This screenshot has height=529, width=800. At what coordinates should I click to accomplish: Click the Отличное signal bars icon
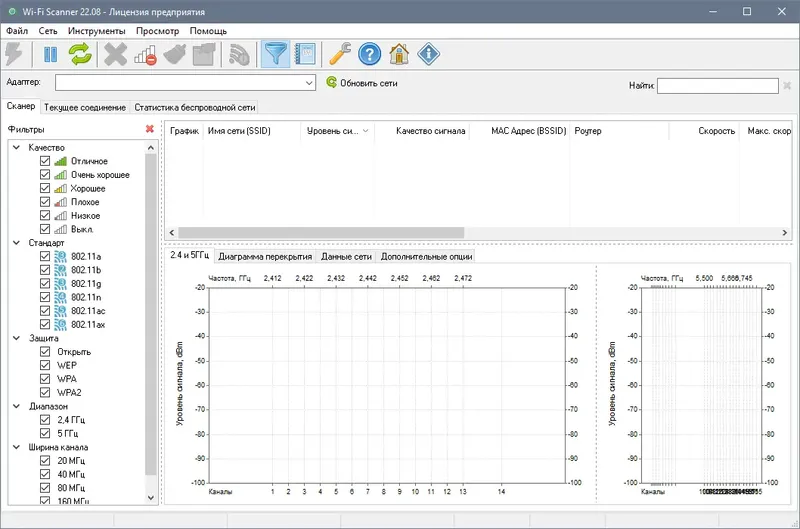tap(60, 161)
